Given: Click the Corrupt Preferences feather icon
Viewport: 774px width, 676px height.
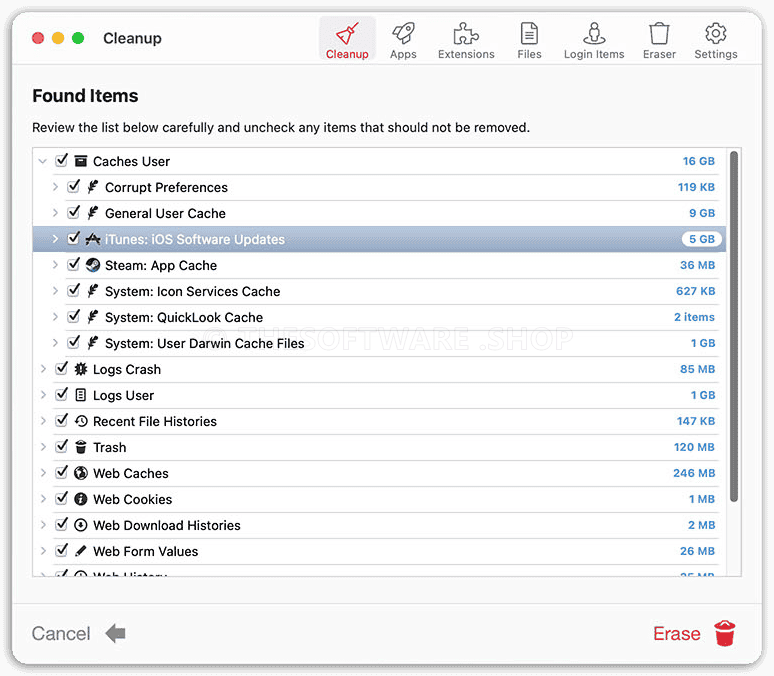Looking at the screenshot, I should (x=92, y=187).
